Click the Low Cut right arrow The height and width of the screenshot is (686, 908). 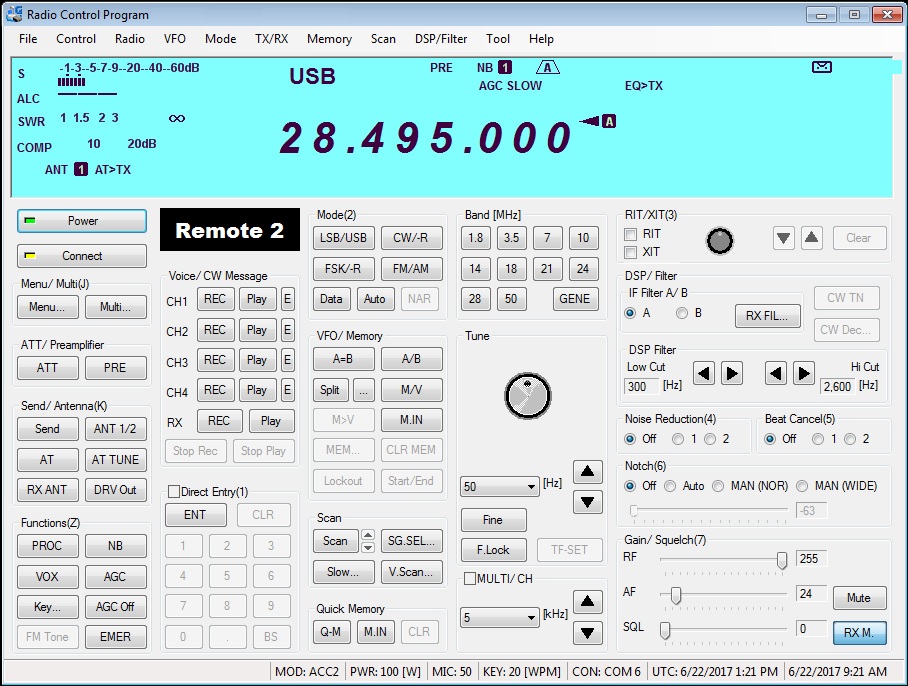coord(732,373)
